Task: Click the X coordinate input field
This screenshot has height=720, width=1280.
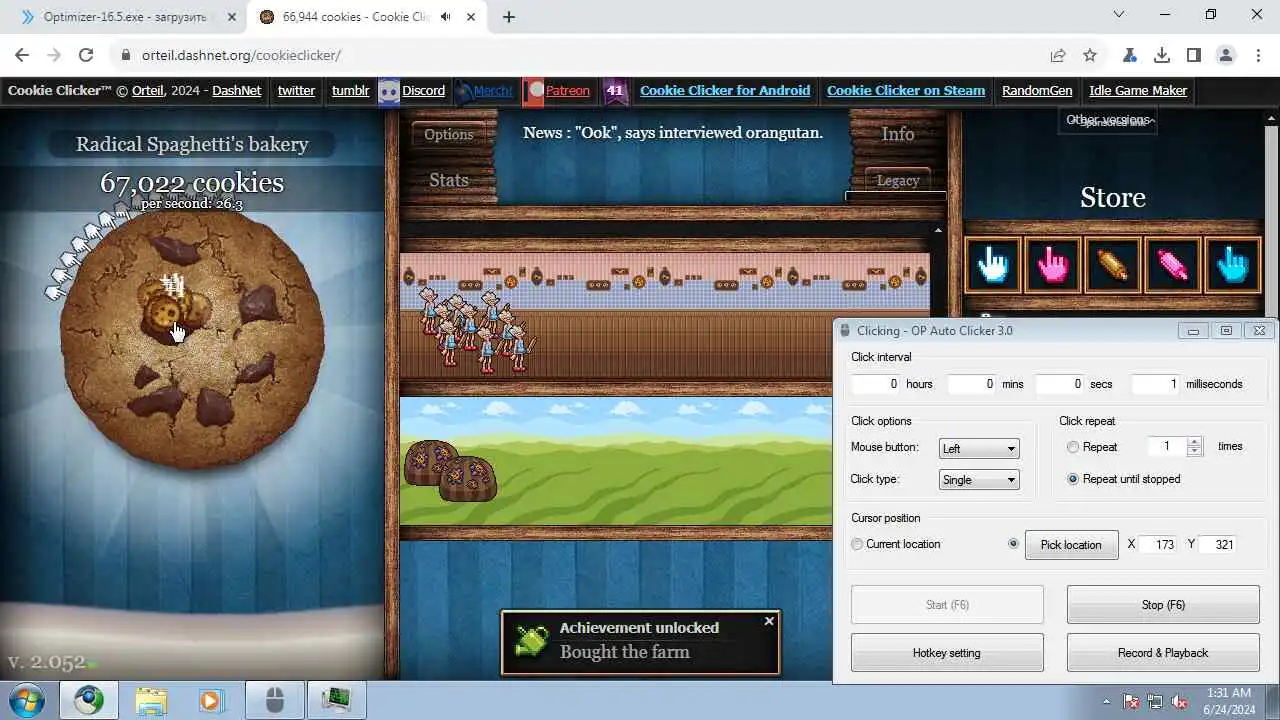Action: point(1158,545)
